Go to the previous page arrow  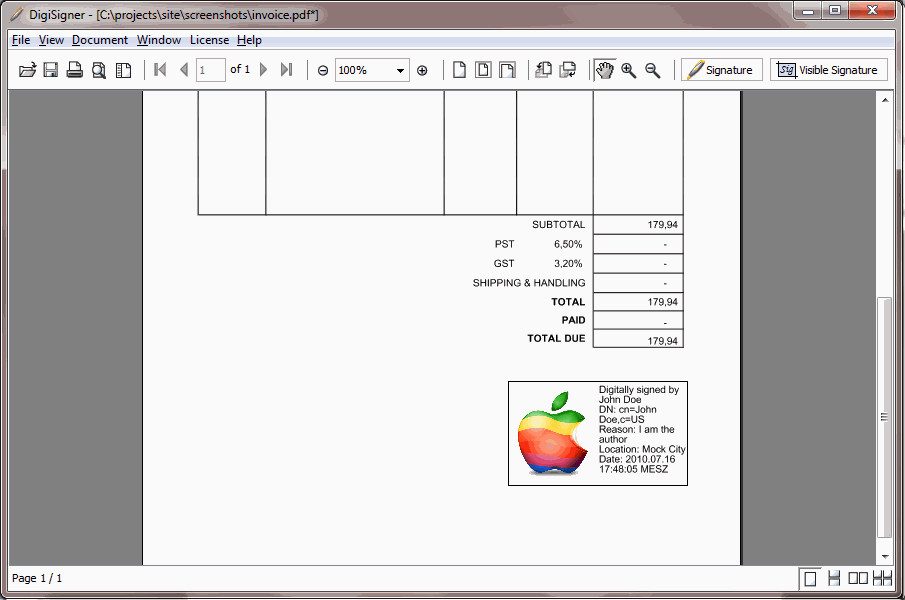tap(184, 70)
